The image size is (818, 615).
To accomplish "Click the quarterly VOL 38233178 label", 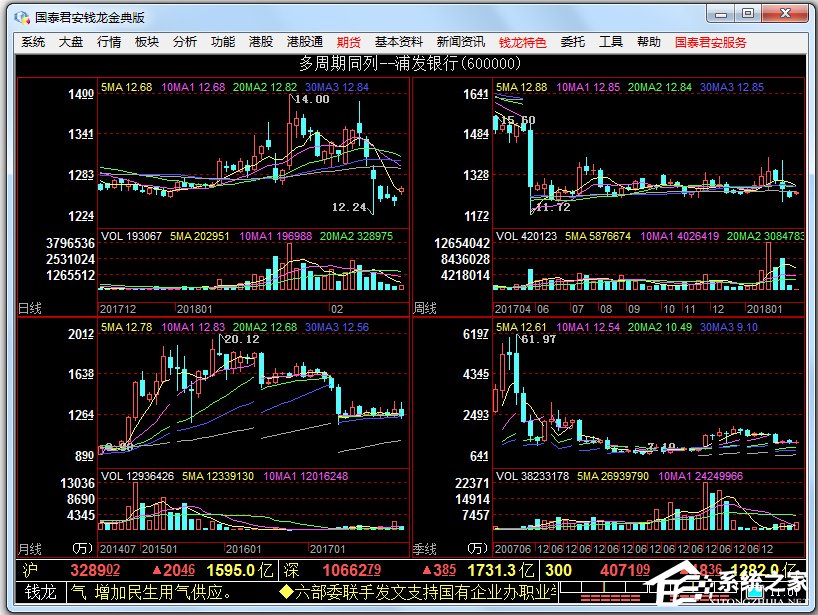I will (x=532, y=476).
